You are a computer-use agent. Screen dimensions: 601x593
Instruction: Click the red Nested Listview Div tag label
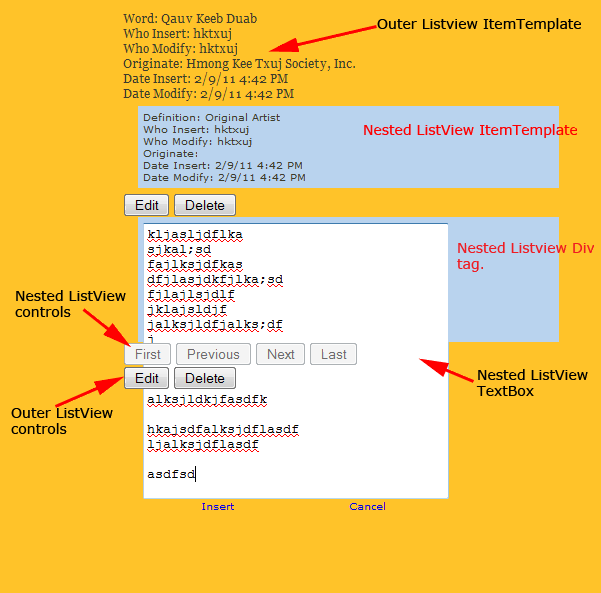point(511,256)
